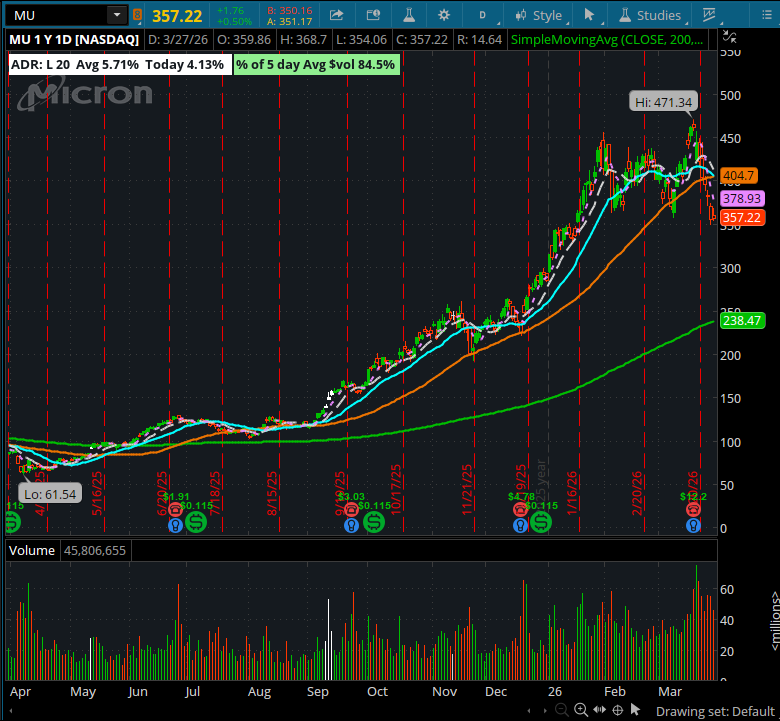Viewport: 780px width, 721px height.
Task: Click the H: 368.7 high value
Action: pos(303,39)
